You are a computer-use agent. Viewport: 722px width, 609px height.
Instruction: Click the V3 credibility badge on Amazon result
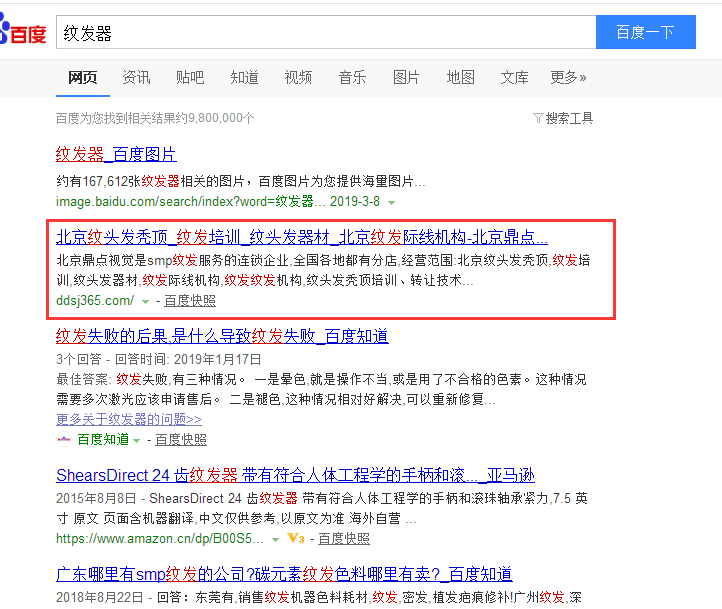(x=295, y=539)
